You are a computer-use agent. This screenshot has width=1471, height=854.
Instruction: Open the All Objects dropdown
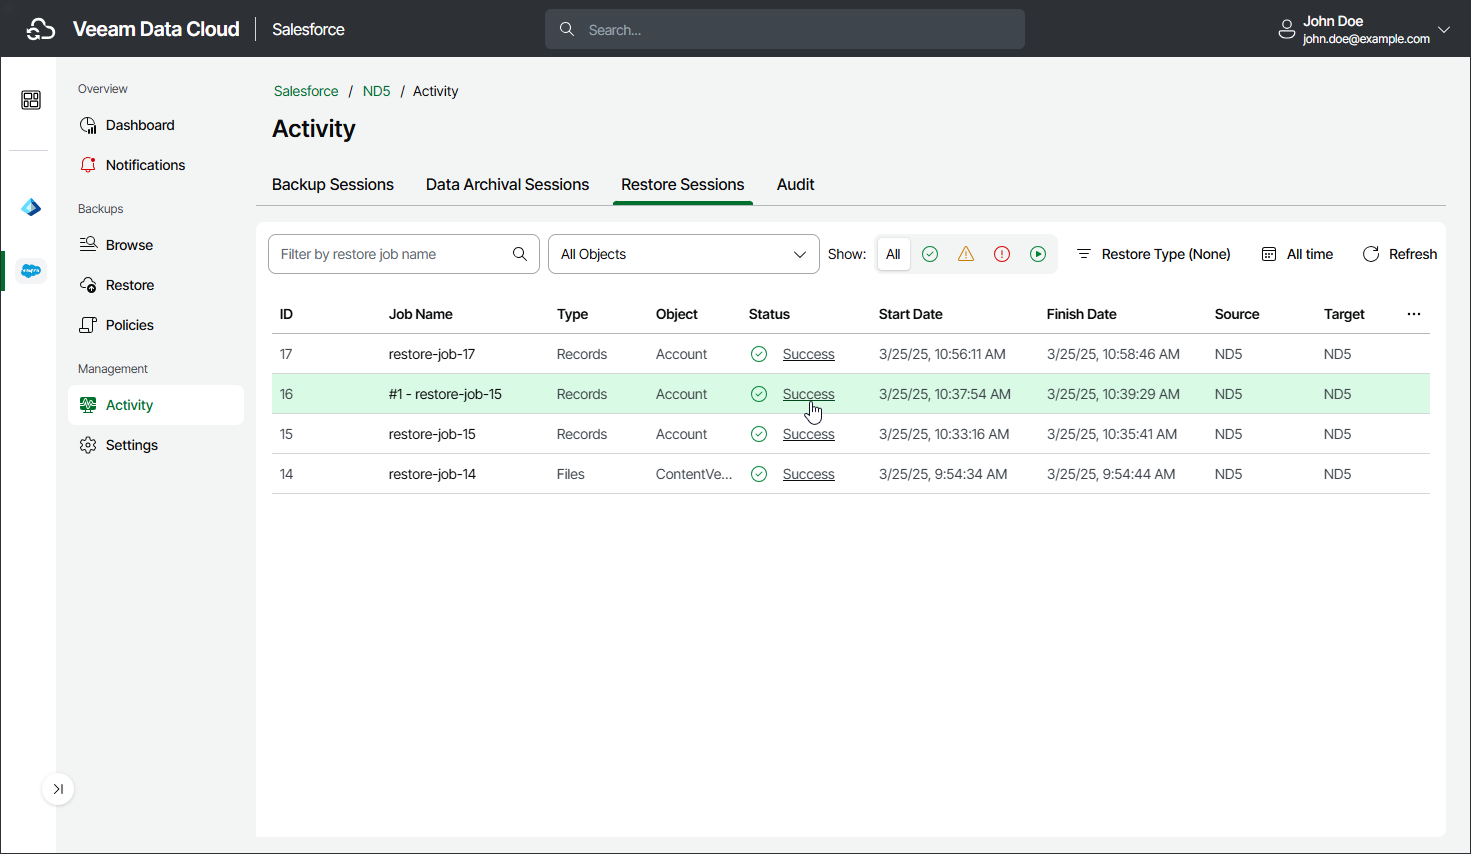(684, 254)
